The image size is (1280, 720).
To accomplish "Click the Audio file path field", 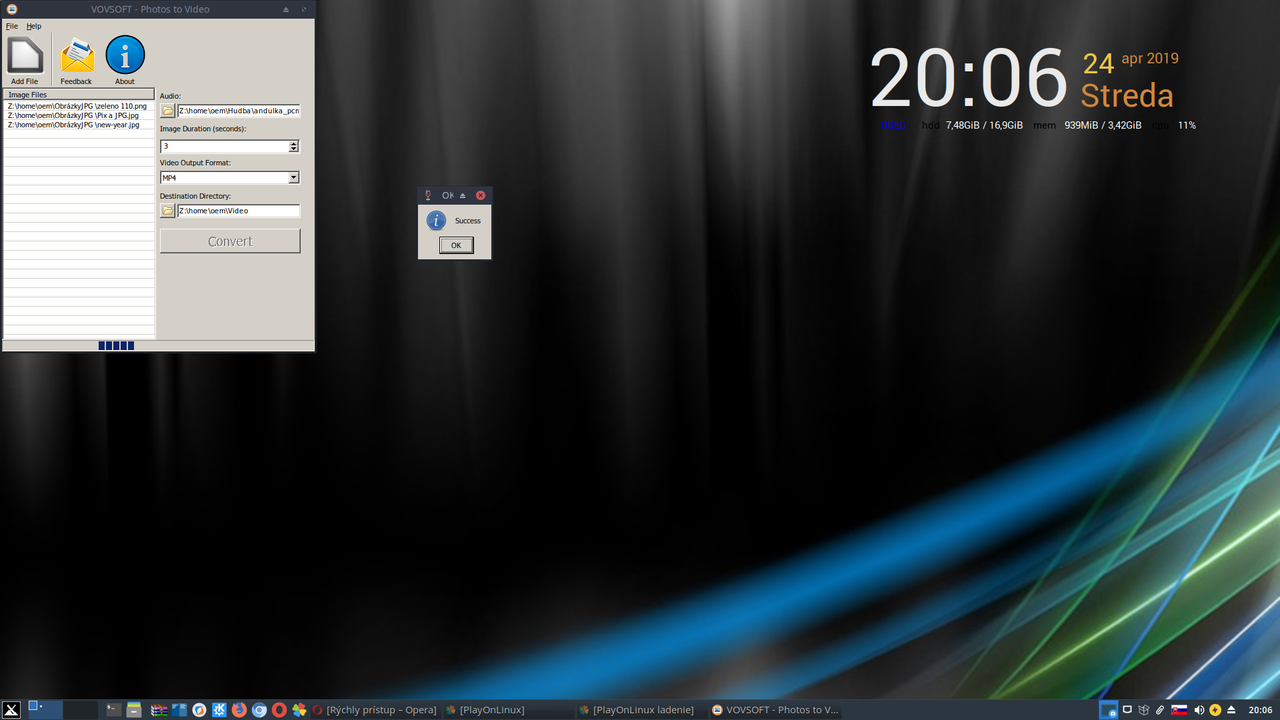I will pos(239,111).
